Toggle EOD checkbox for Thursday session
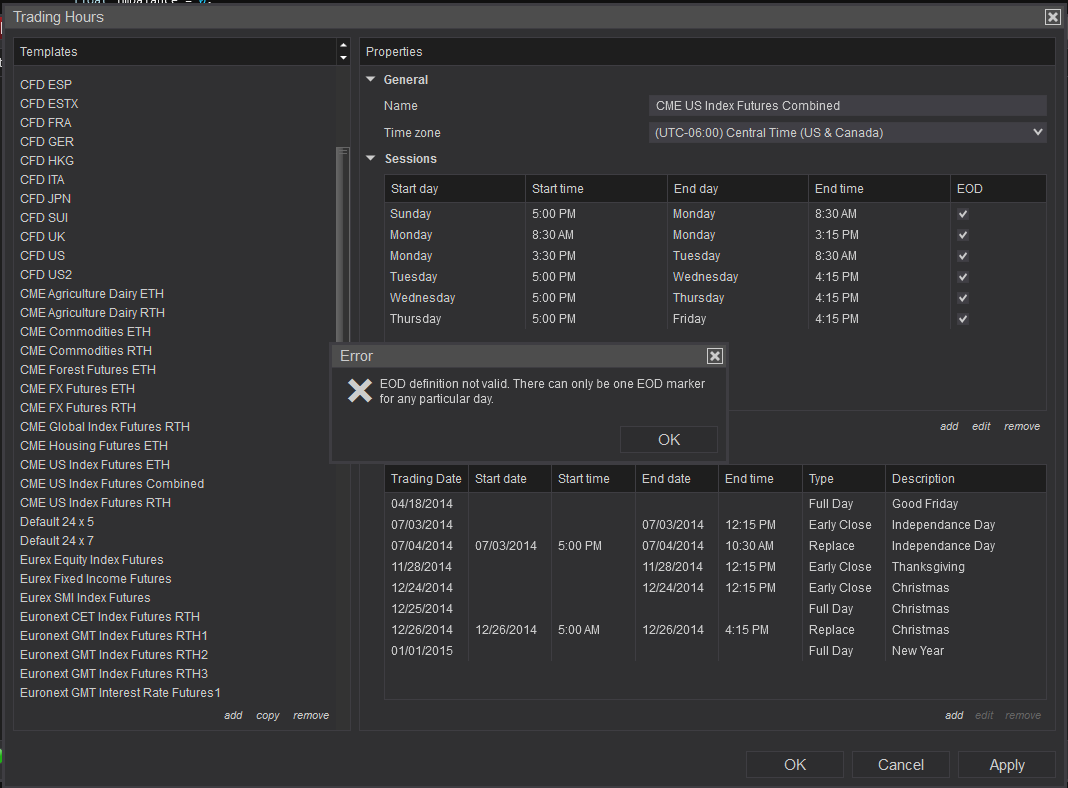The height and width of the screenshot is (788, 1068). [x=963, y=319]
